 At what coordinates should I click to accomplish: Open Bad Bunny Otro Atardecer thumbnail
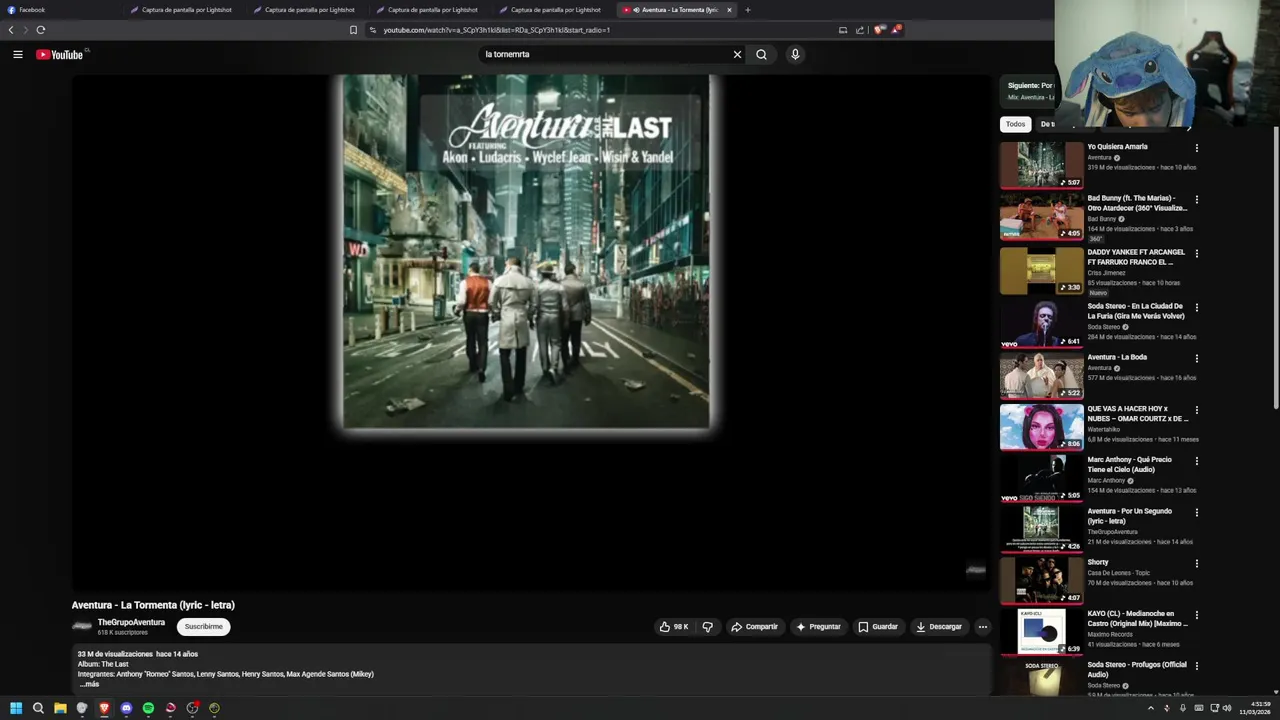pos(1041,216)
